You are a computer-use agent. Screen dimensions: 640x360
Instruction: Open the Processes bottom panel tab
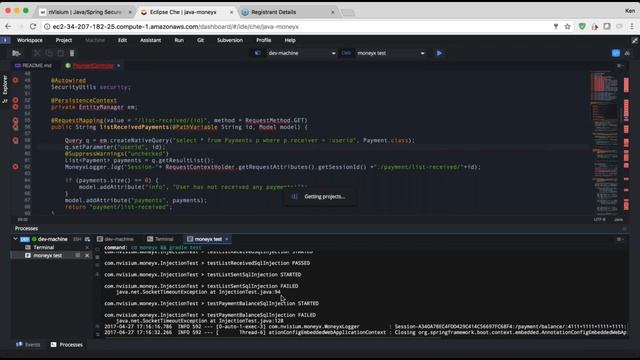[67, 345]
